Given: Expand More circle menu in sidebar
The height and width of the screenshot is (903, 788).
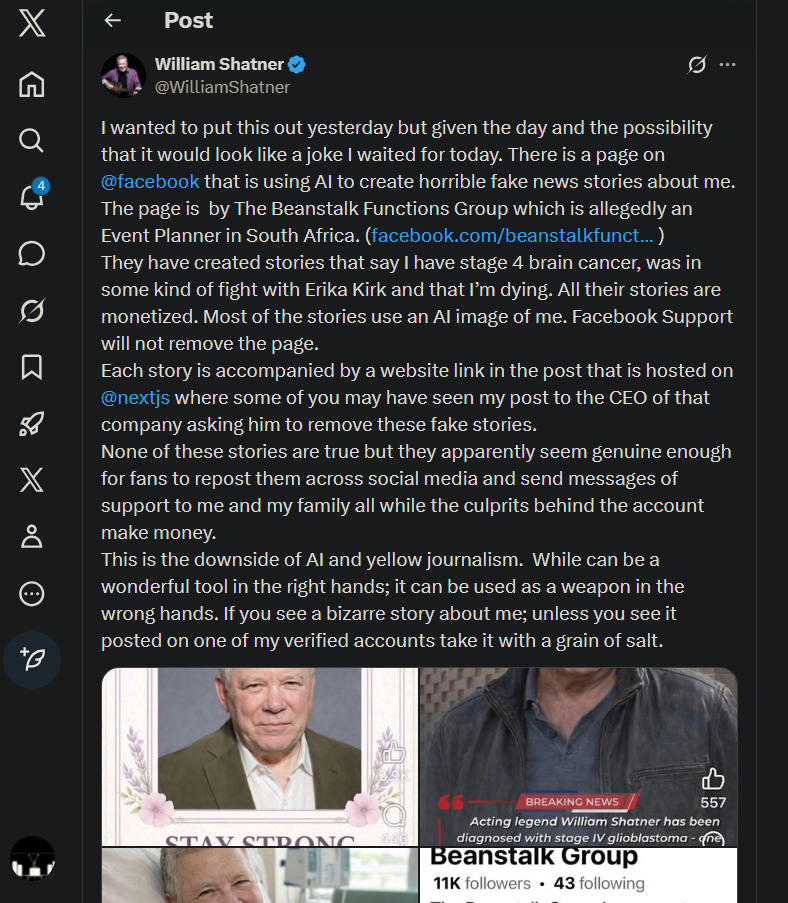Looking at the screenshot, I should point(32,593).
